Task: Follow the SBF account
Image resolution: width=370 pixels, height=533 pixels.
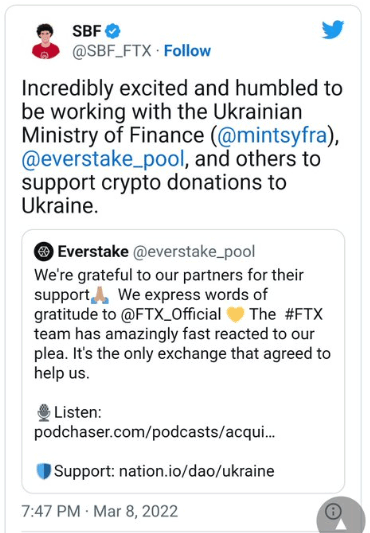Action: 187,51
